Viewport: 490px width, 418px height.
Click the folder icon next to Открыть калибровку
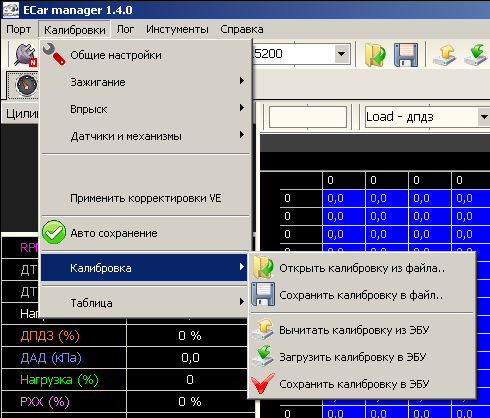tap(263, 267)
